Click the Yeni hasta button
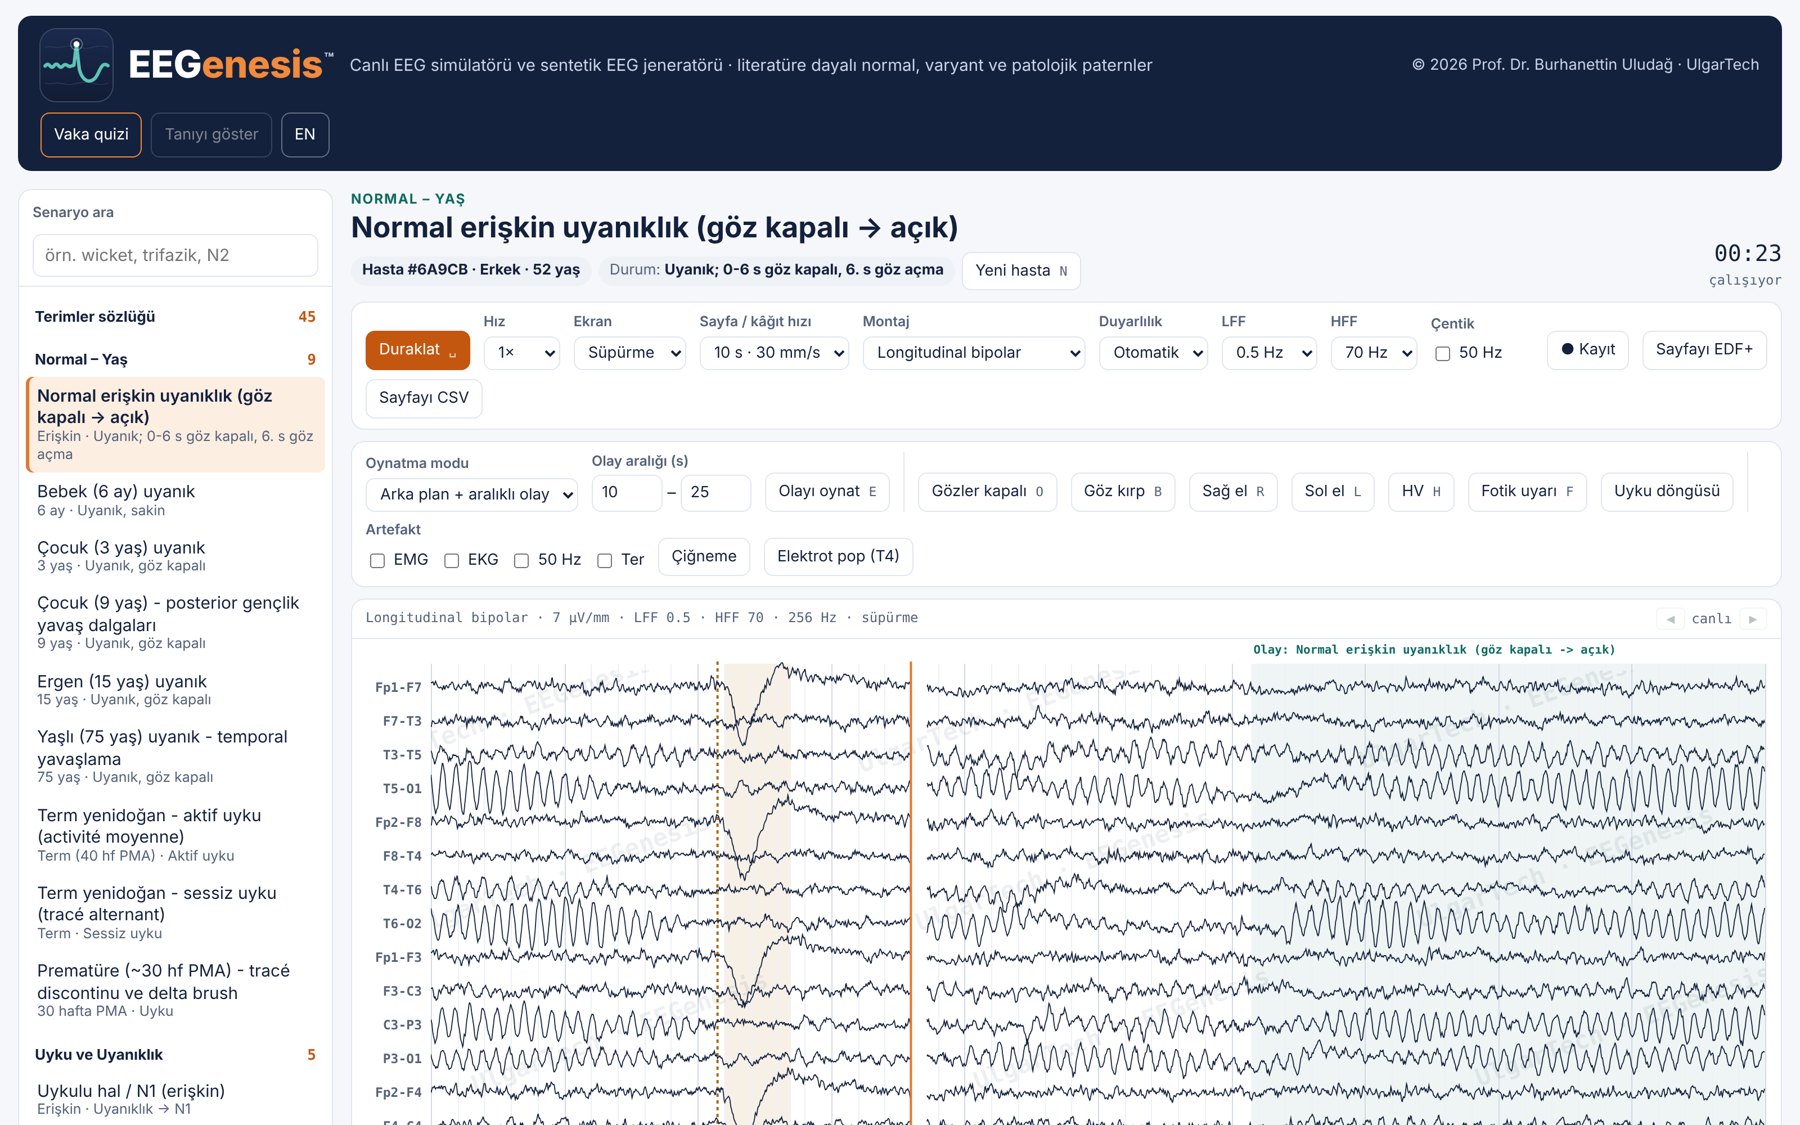The height and width of the screenshot is (1125, 1800). click(1021, 271)
